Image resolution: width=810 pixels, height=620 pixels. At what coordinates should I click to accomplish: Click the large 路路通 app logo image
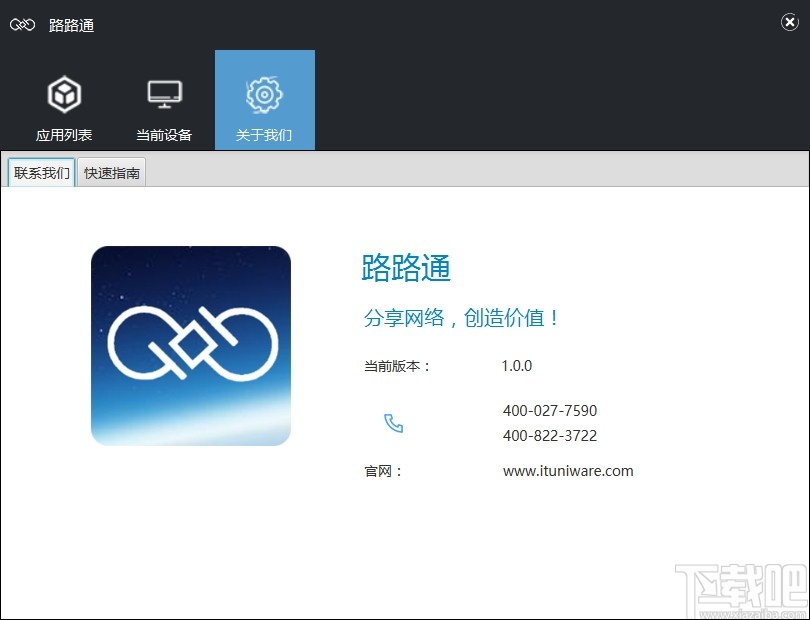190,344
